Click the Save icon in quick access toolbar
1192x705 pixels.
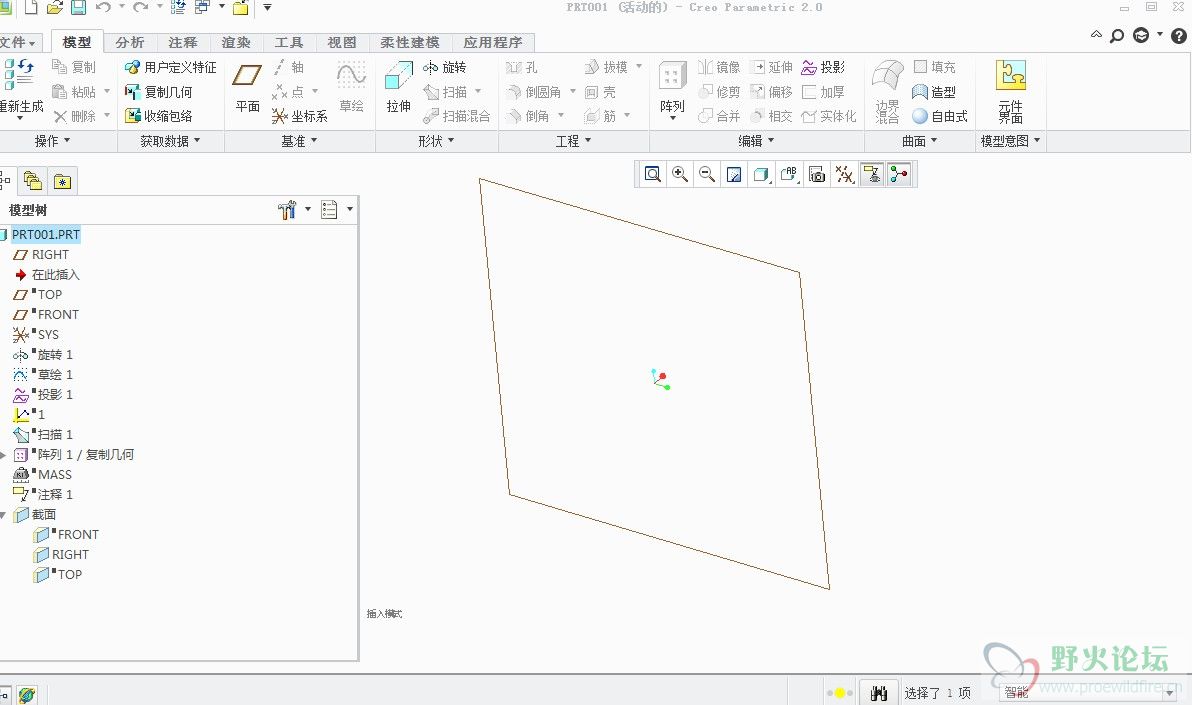pyautogui.click(x=78, y=8)
